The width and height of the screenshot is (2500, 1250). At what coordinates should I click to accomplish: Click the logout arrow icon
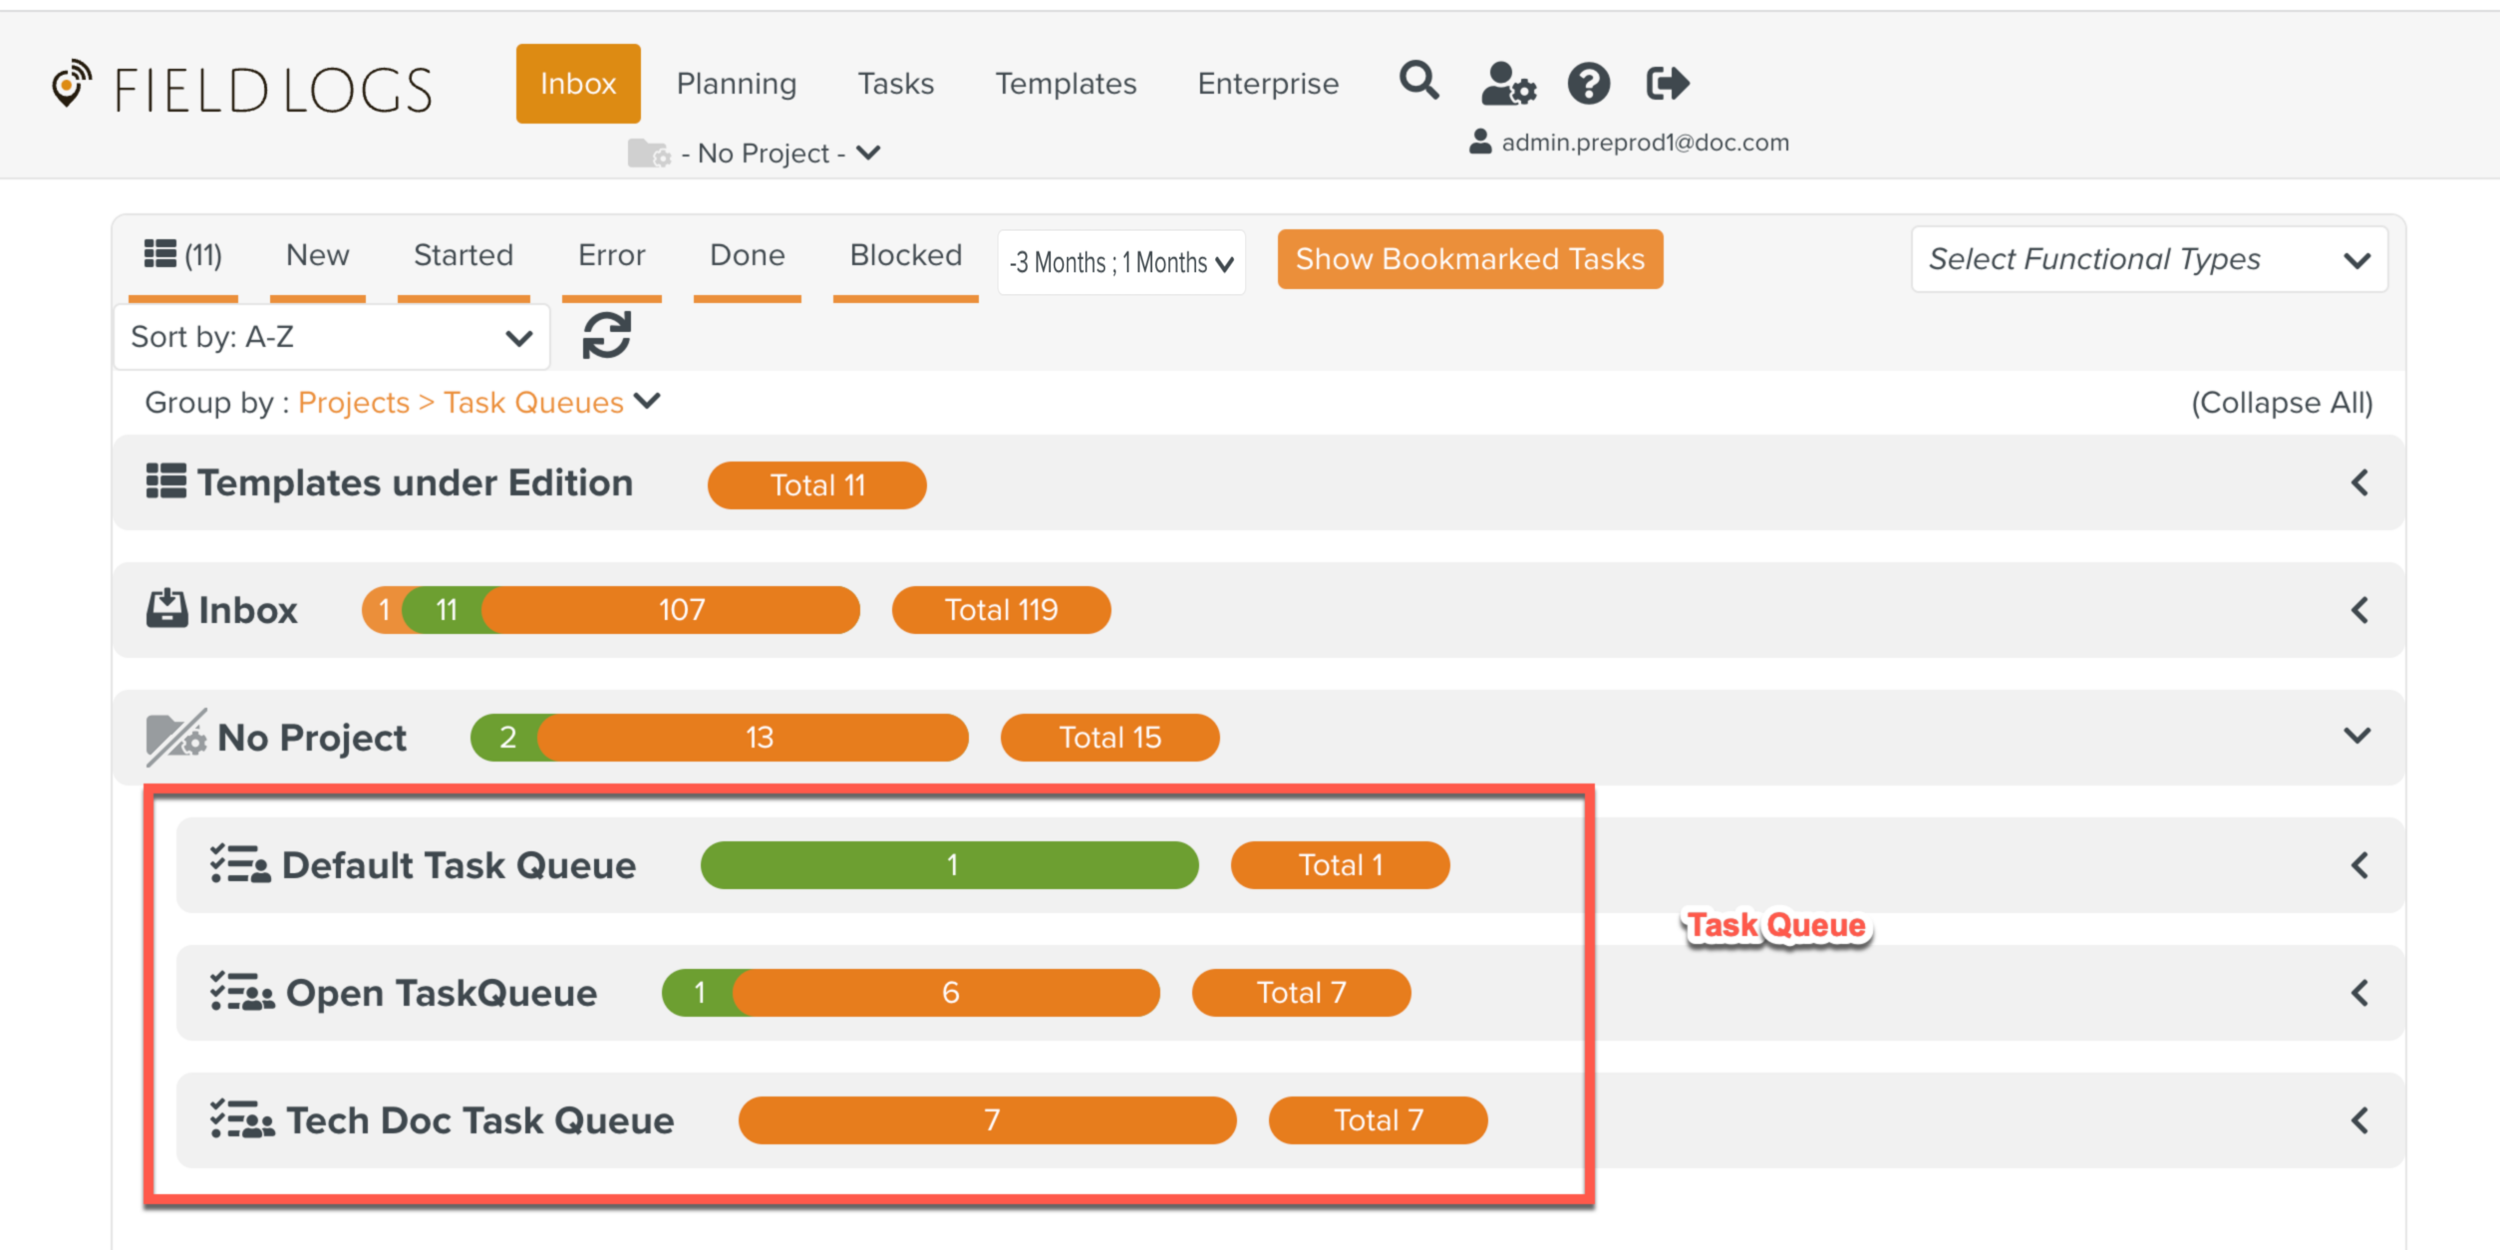1667,83
